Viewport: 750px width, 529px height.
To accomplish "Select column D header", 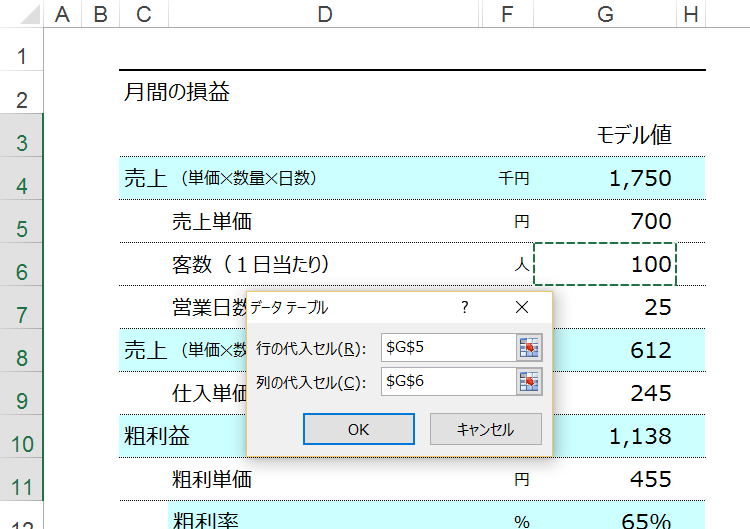I will tap(324, 14).
